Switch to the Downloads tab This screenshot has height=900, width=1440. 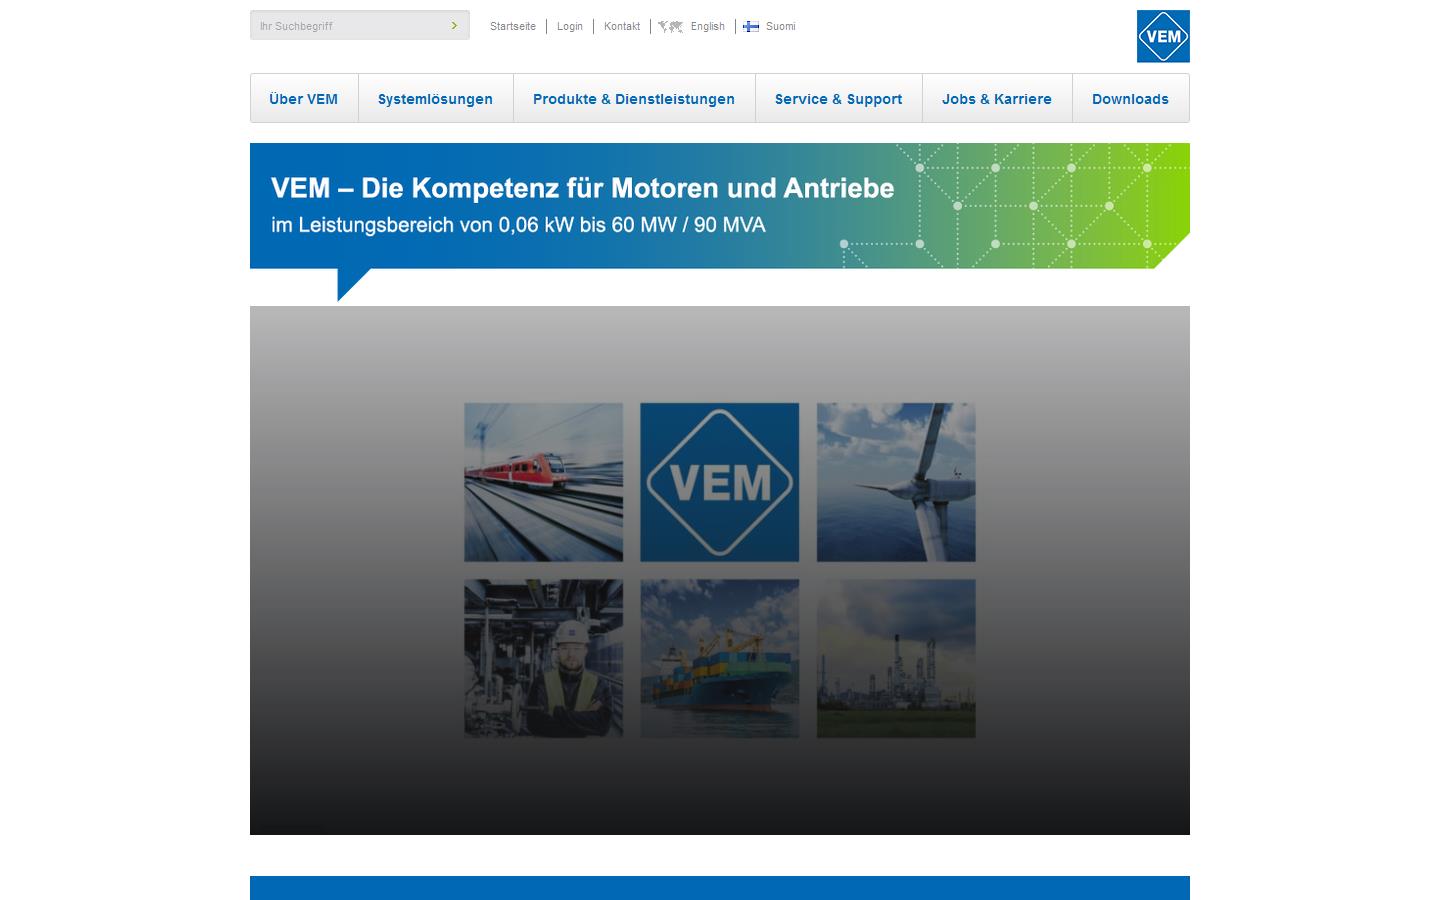tap(1131, 98)
